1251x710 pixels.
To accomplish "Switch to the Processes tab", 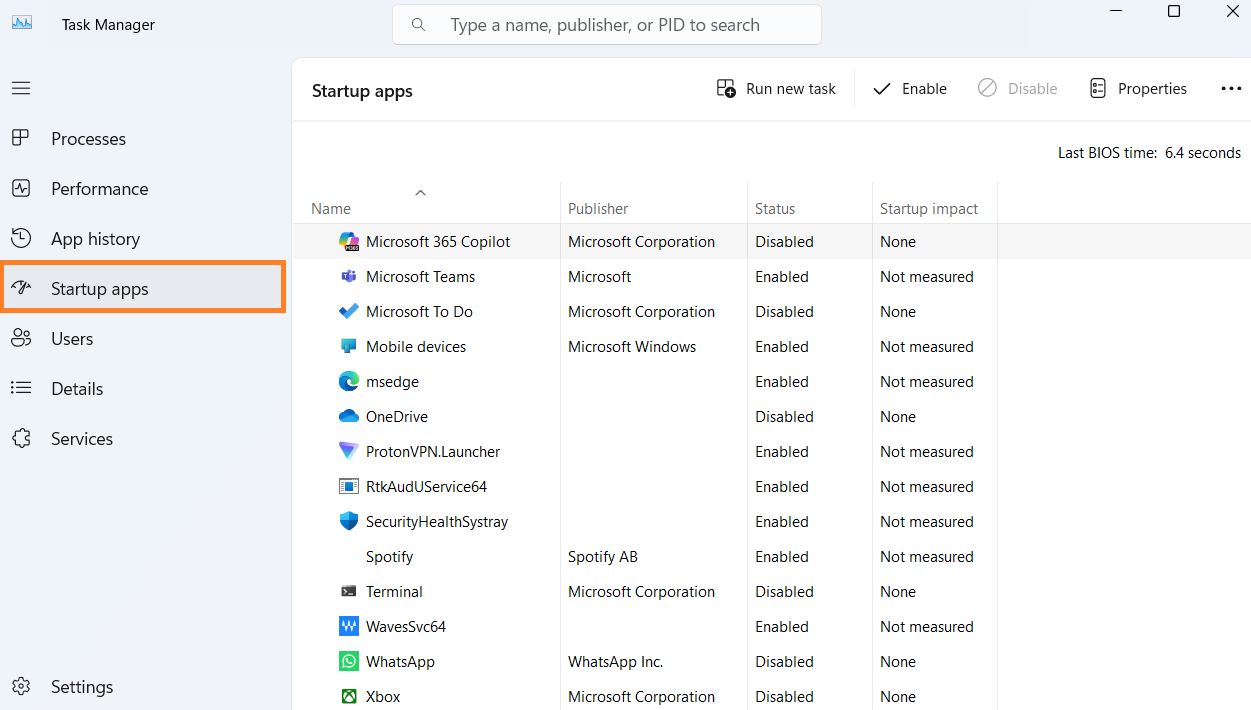I will coord(88,139).
